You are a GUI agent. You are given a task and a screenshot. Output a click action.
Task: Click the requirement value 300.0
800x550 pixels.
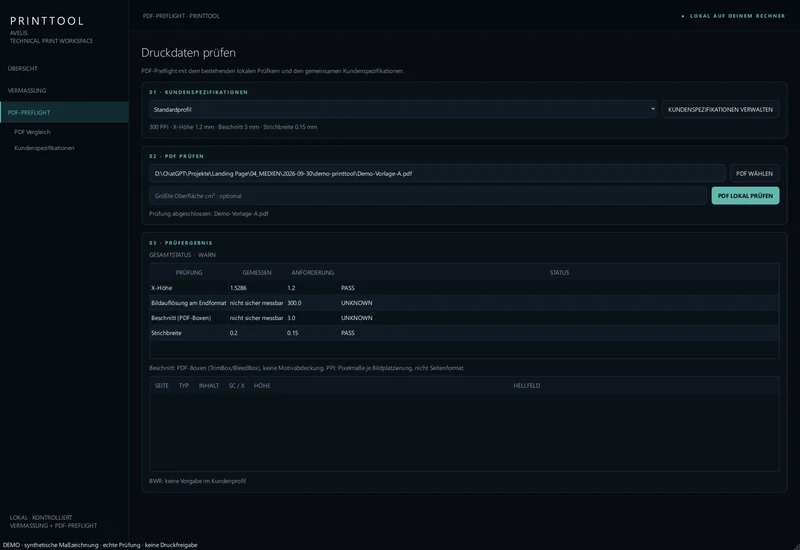(x=294, y=303)
